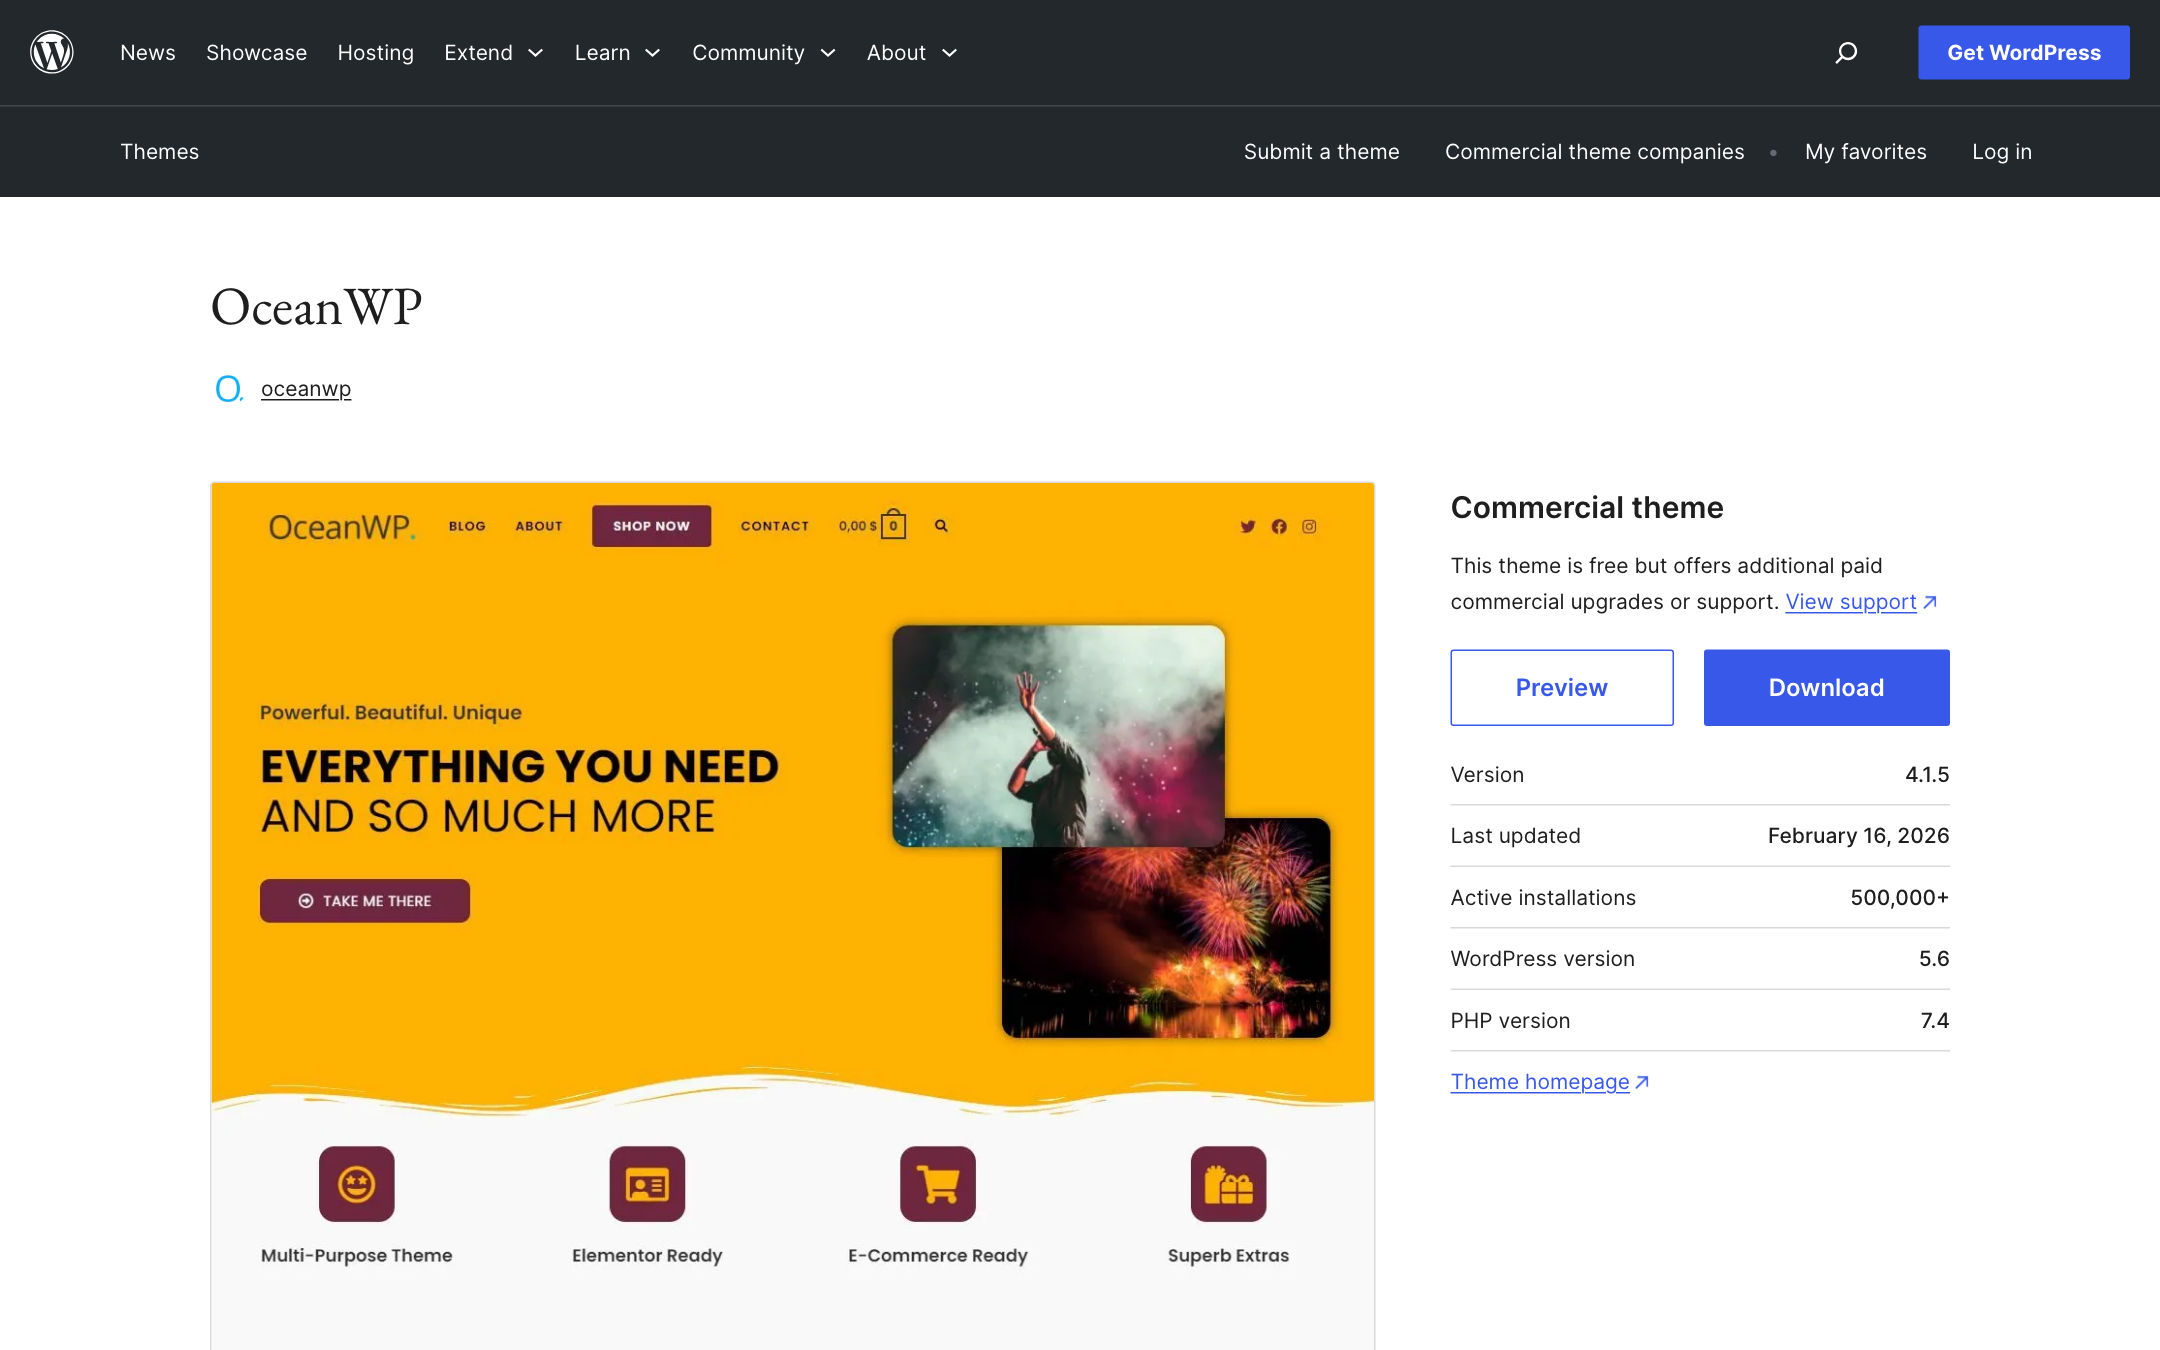Preview the OceanWP theme

(x=1561, y=687)
